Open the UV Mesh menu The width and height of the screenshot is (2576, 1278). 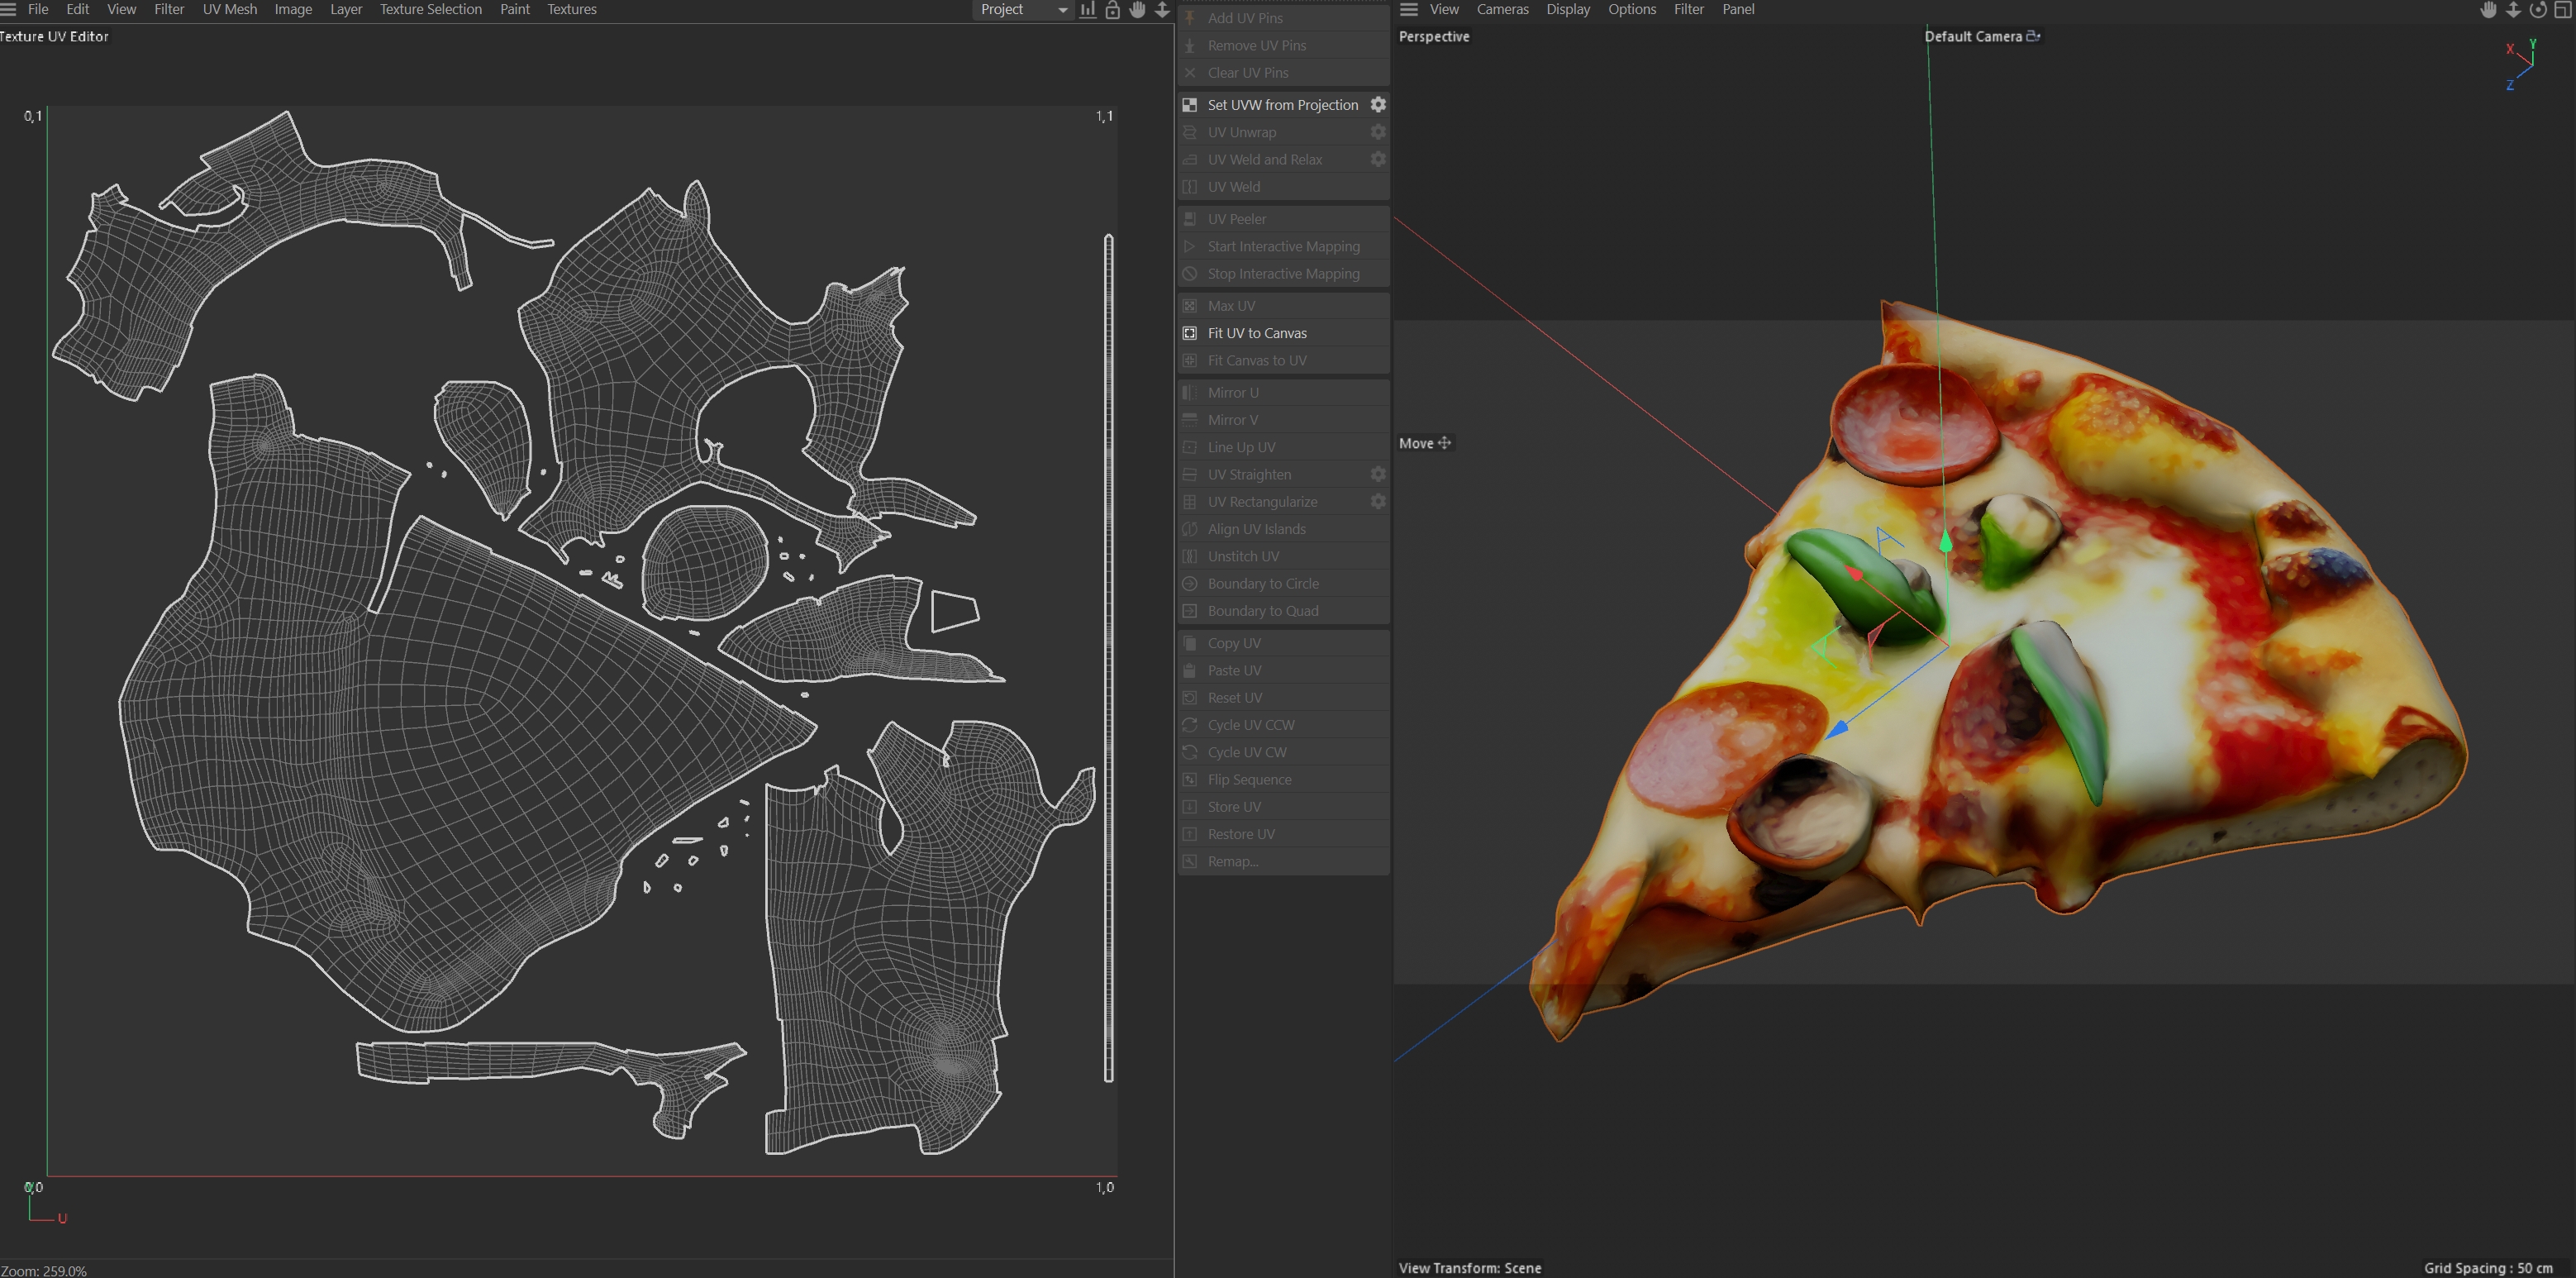(229, 9)
